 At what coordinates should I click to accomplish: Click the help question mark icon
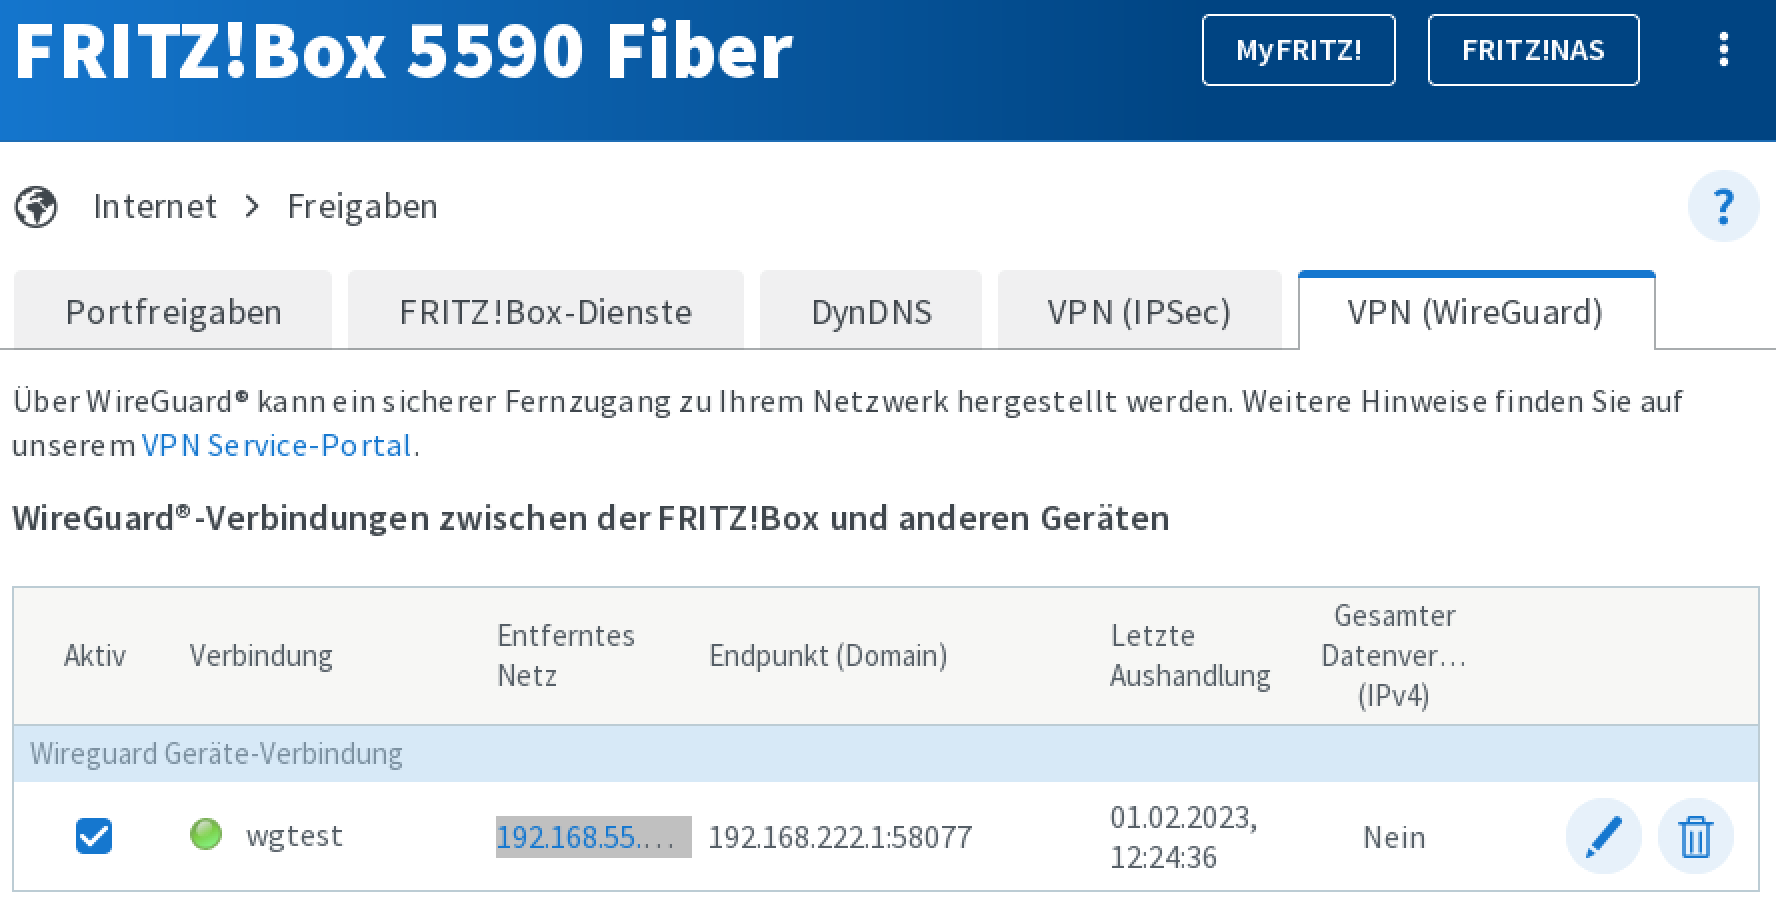coord(1723,207)
